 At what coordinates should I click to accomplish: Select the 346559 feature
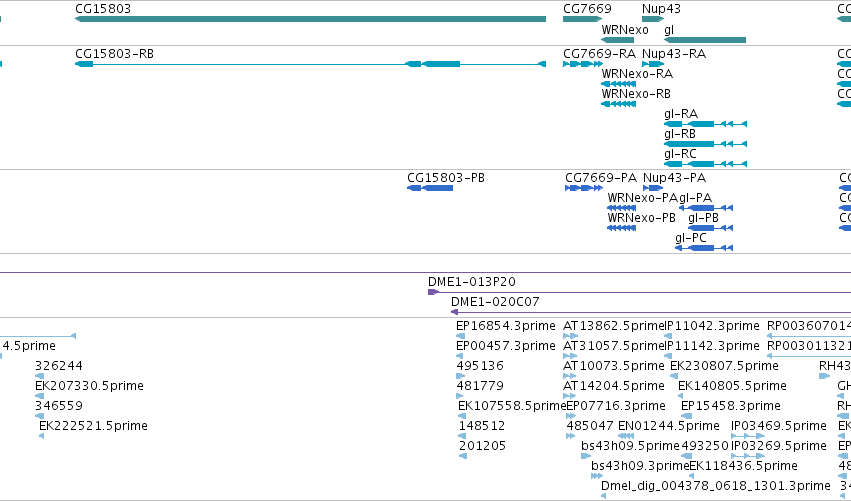click(39, 416)
